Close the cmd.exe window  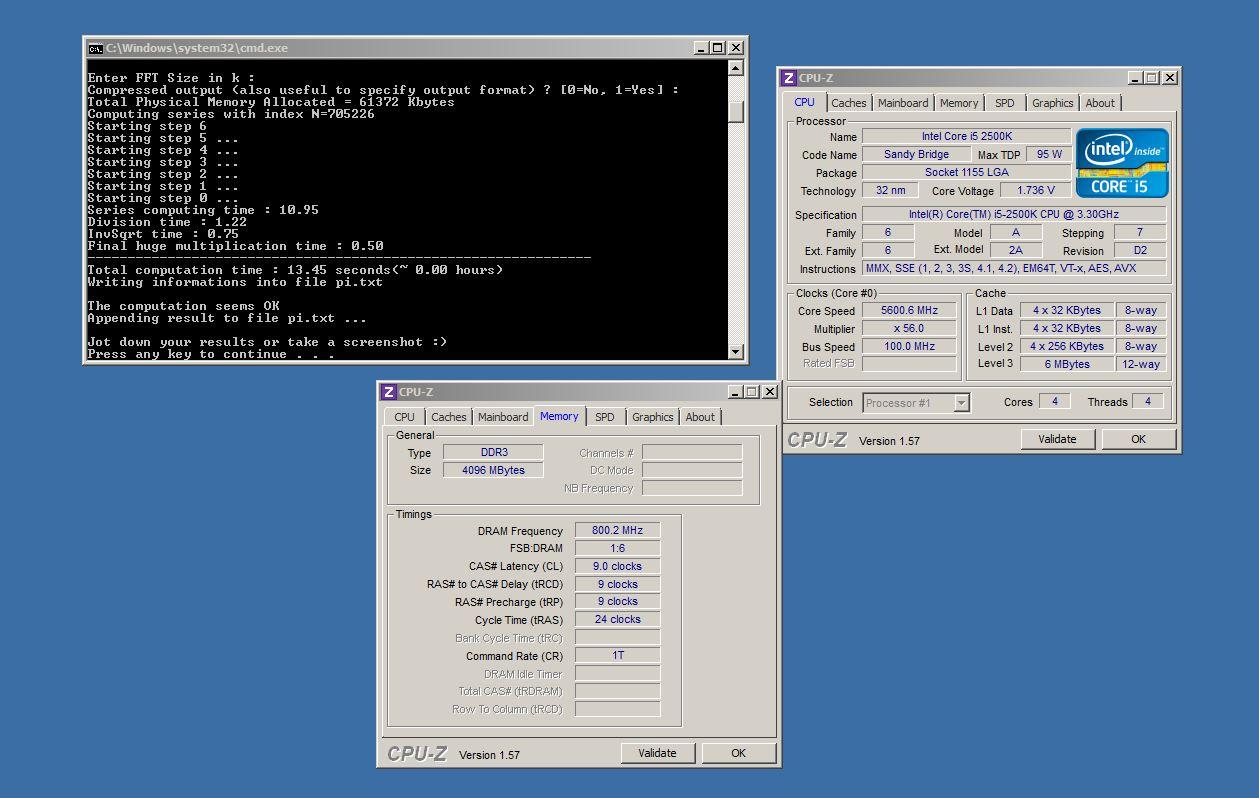tap(736, 48)
